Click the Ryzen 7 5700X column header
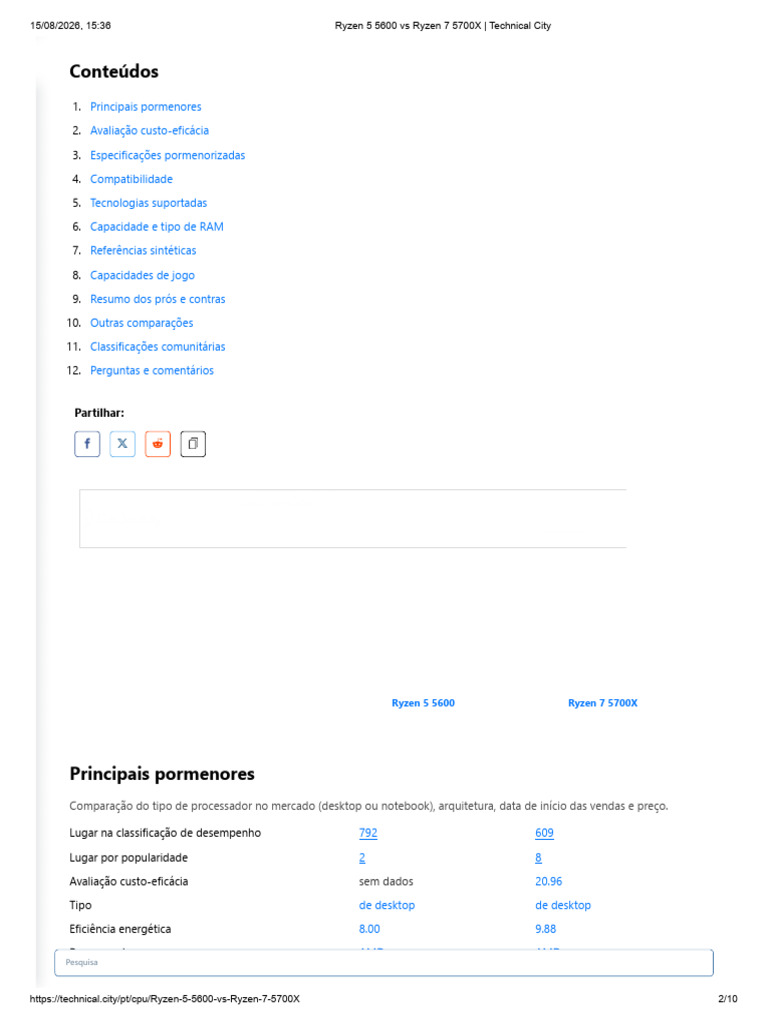Viewport: 768px width, 1024px height. pyautogui.click(x=603, y=703)
